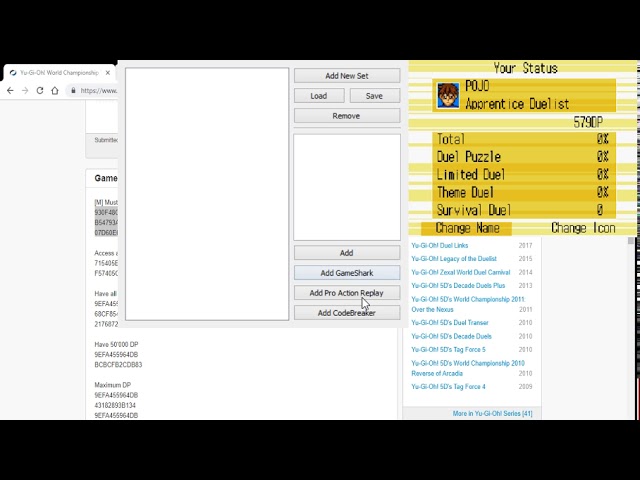Viewport: 640px width, 480px height.
Task: Open the browser home page icon
Action: [55, 91]
